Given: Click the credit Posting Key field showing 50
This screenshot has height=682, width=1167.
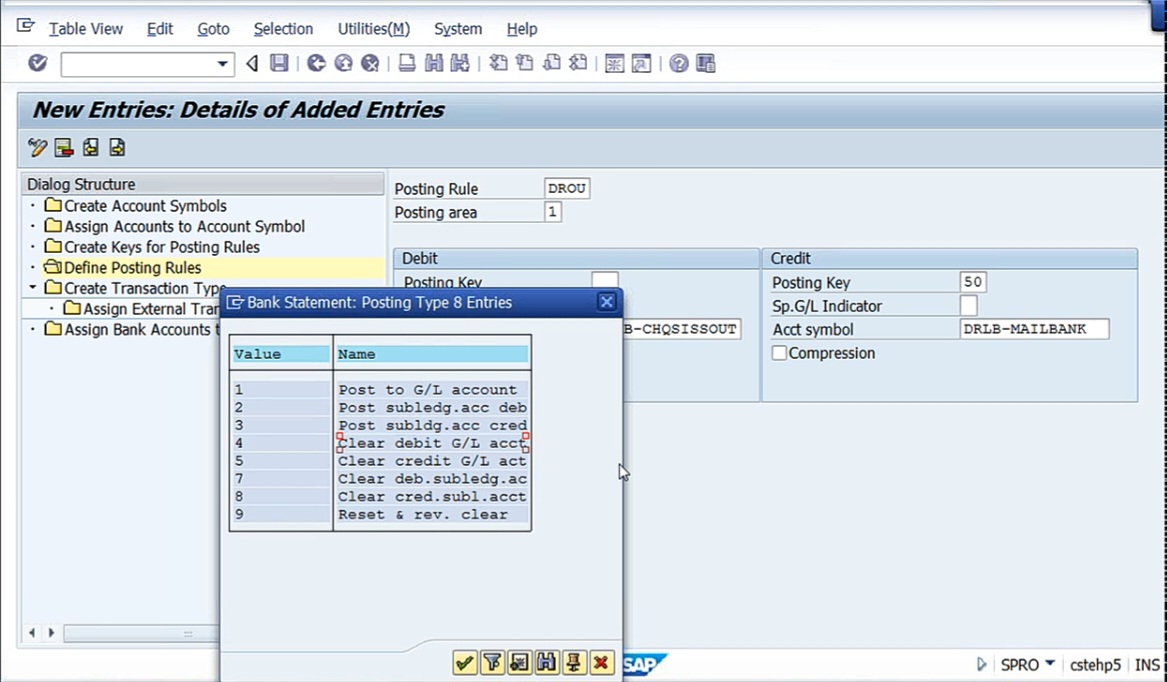Looking at the screenshot, I should 973,282.
